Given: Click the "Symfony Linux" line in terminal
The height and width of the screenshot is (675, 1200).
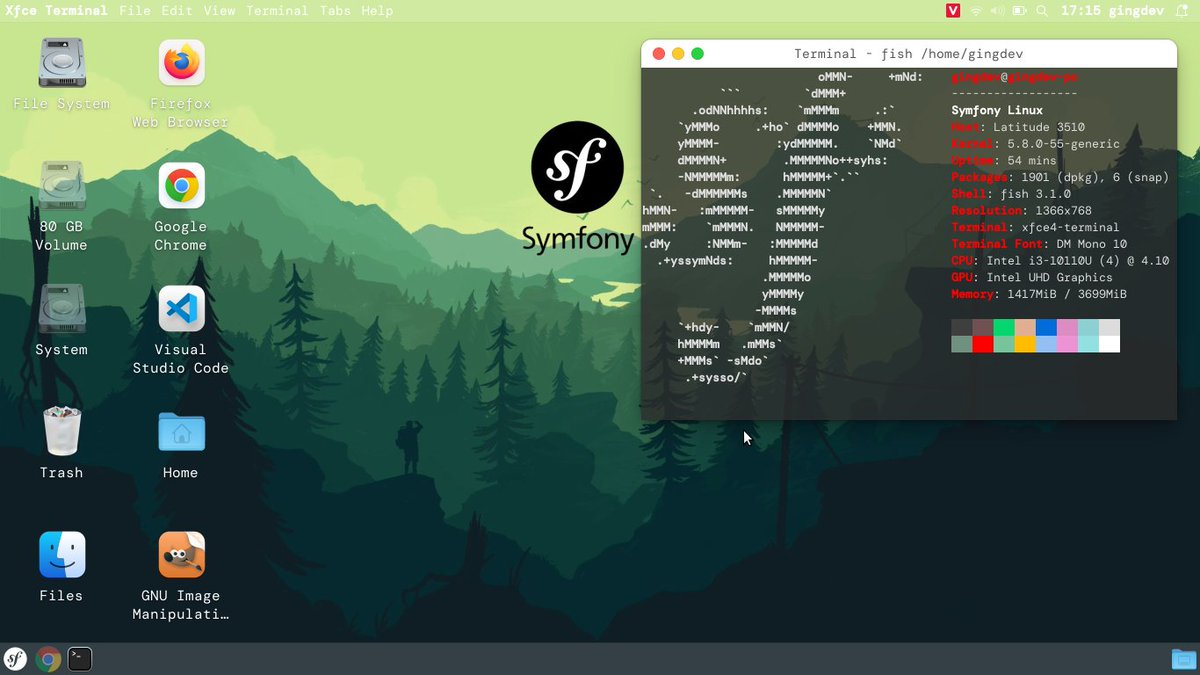Looking at the screenshot, I should tap(997, 111).
